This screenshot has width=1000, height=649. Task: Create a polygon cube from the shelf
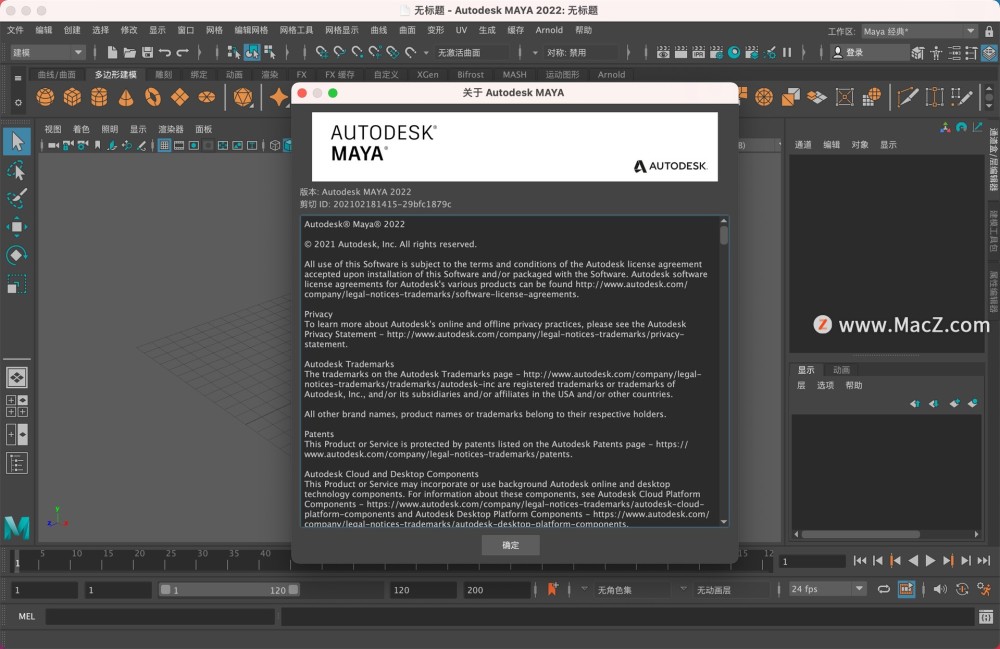70,96
